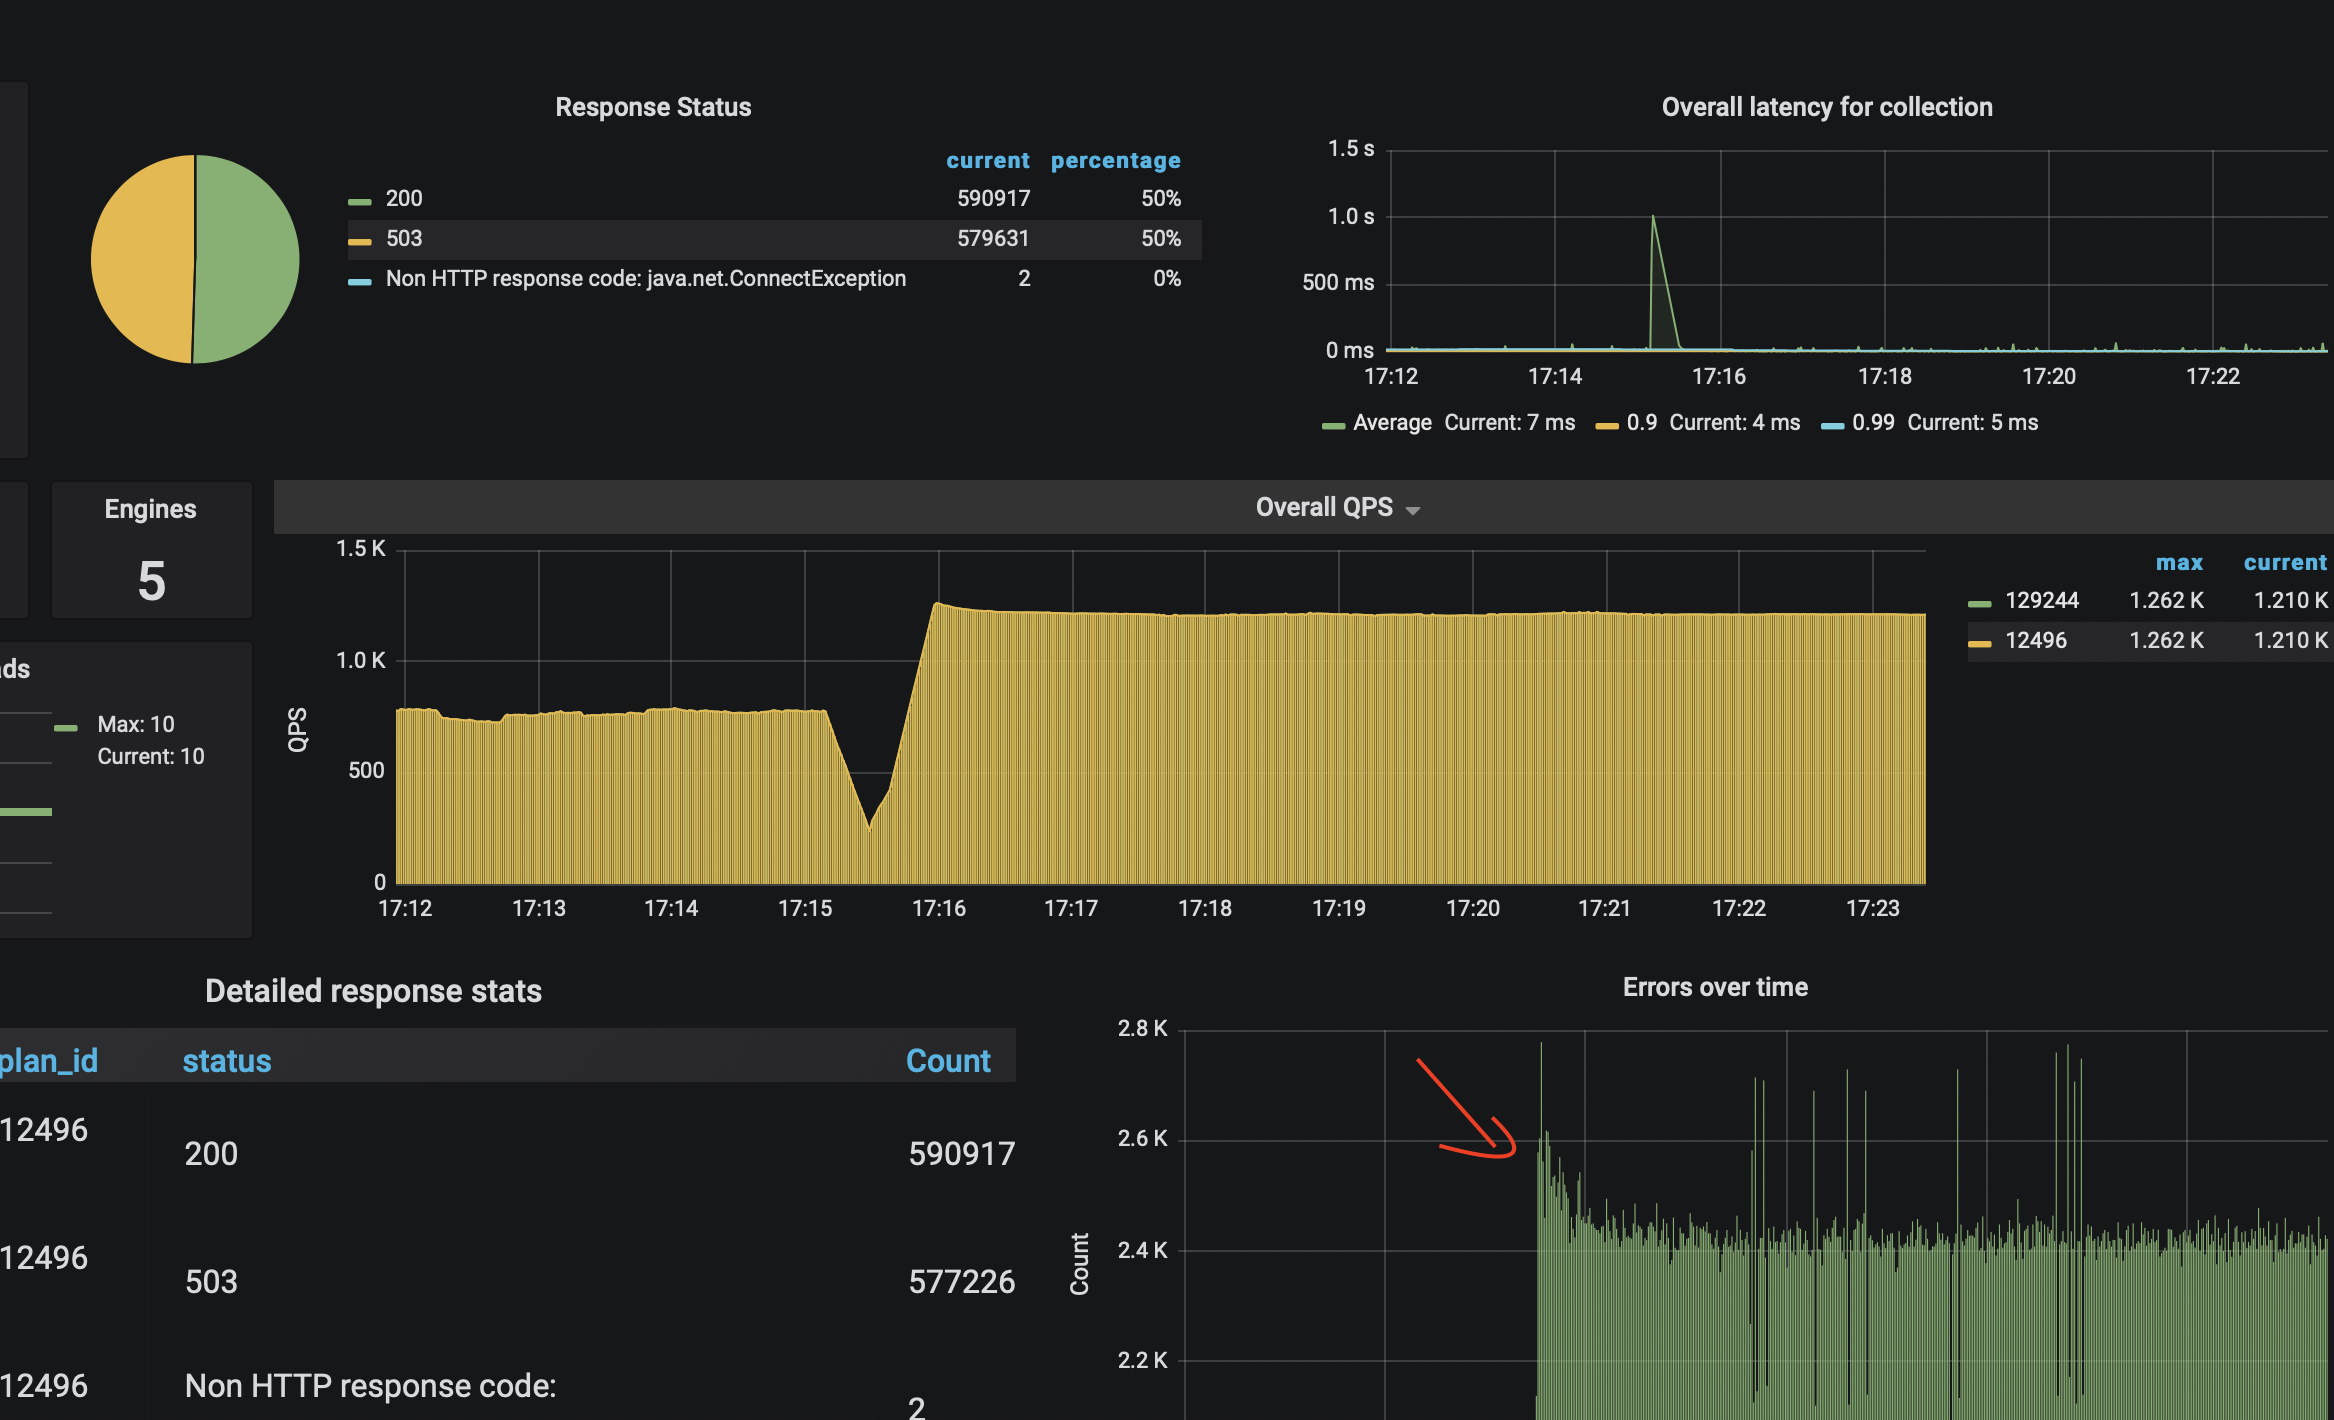The width and height of the screenshot is (2334, 1420).
Task: Click blue swatch beside Non HTTP response code
Action: pos(360,282)
